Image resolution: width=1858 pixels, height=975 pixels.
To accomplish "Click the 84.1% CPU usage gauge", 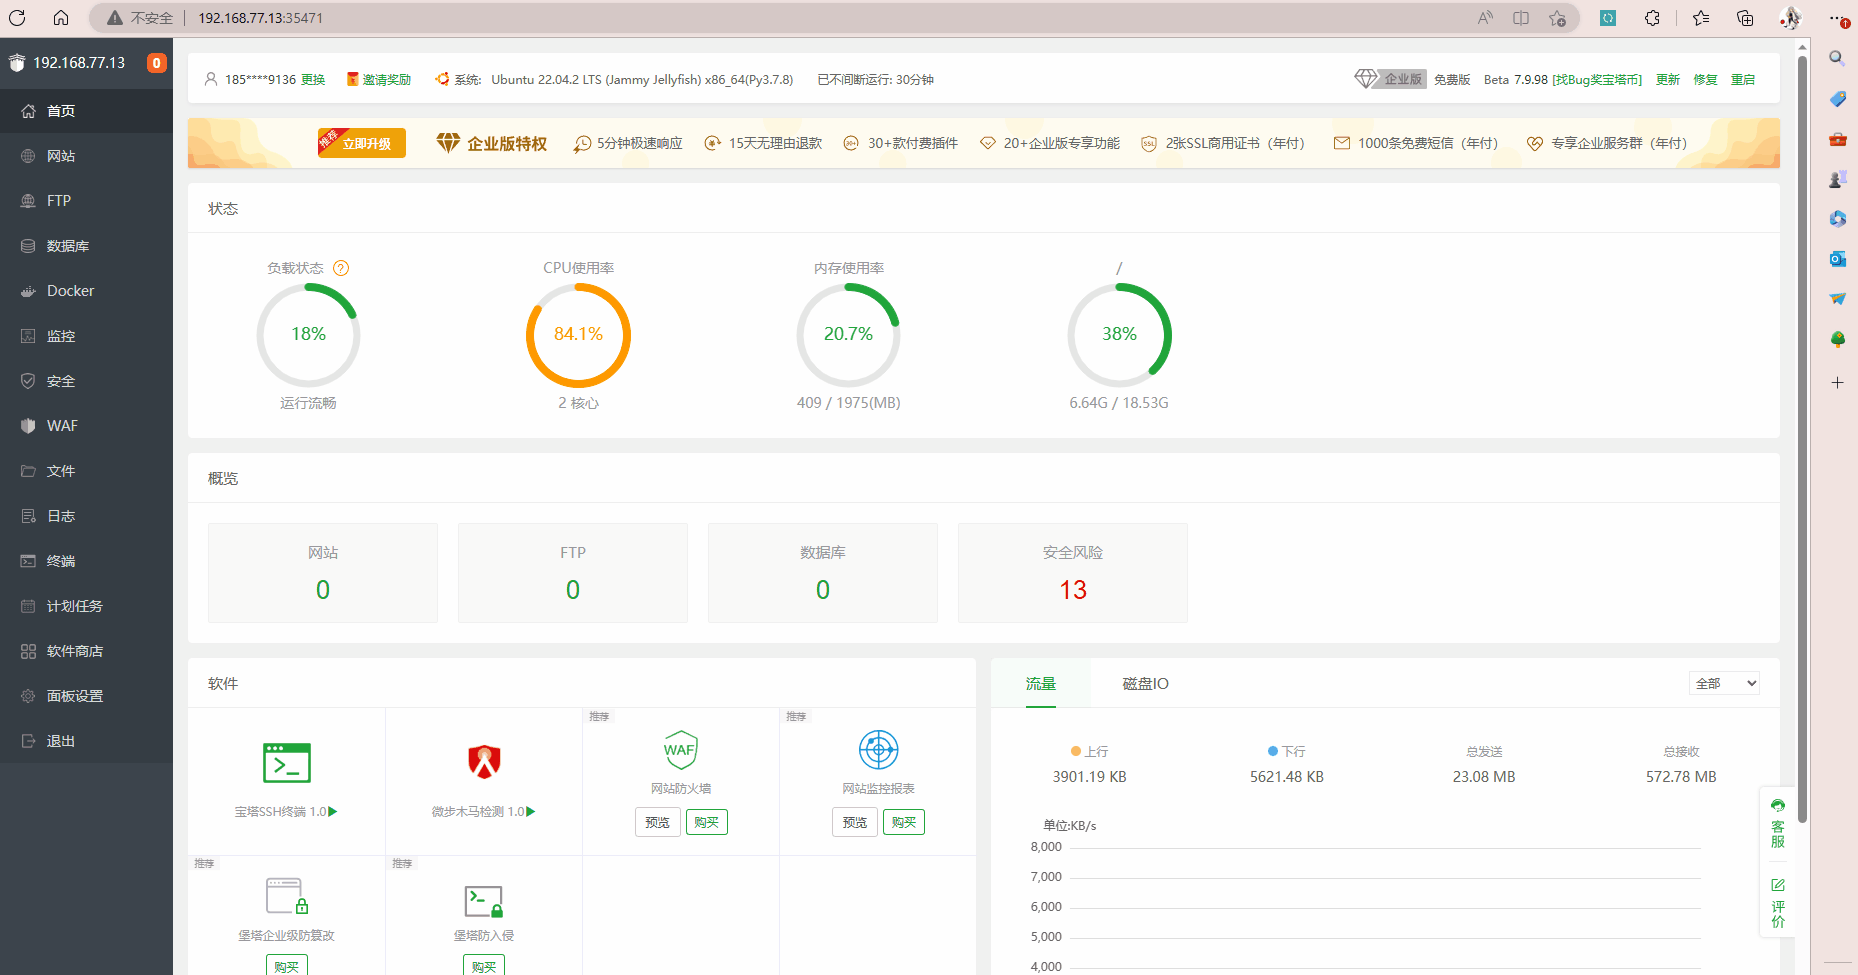I will click(578, 335).
